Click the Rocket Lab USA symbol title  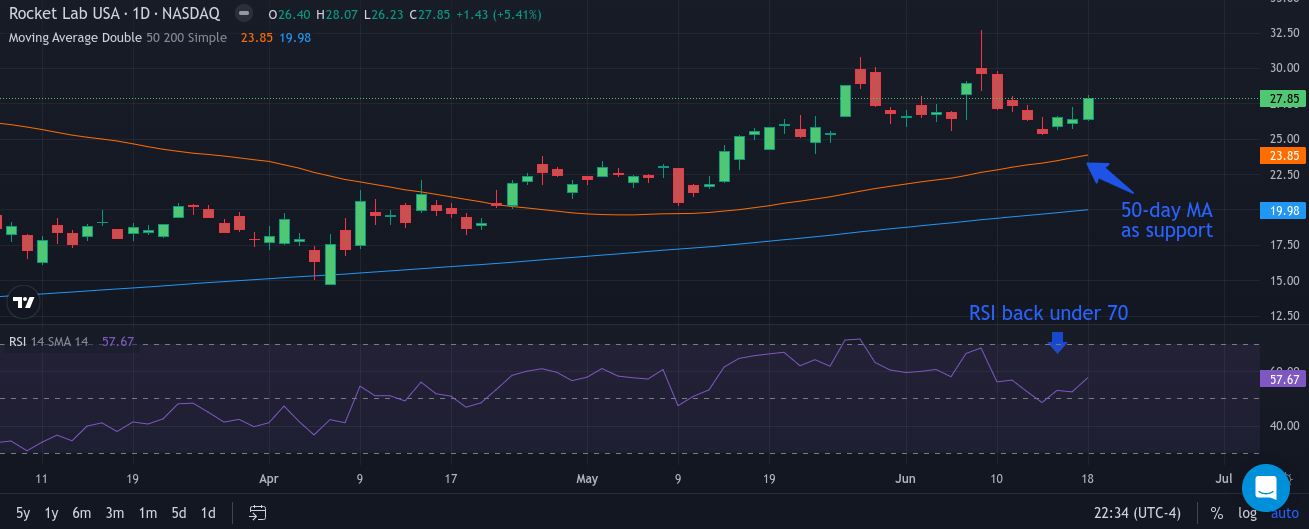pos(114,14)
